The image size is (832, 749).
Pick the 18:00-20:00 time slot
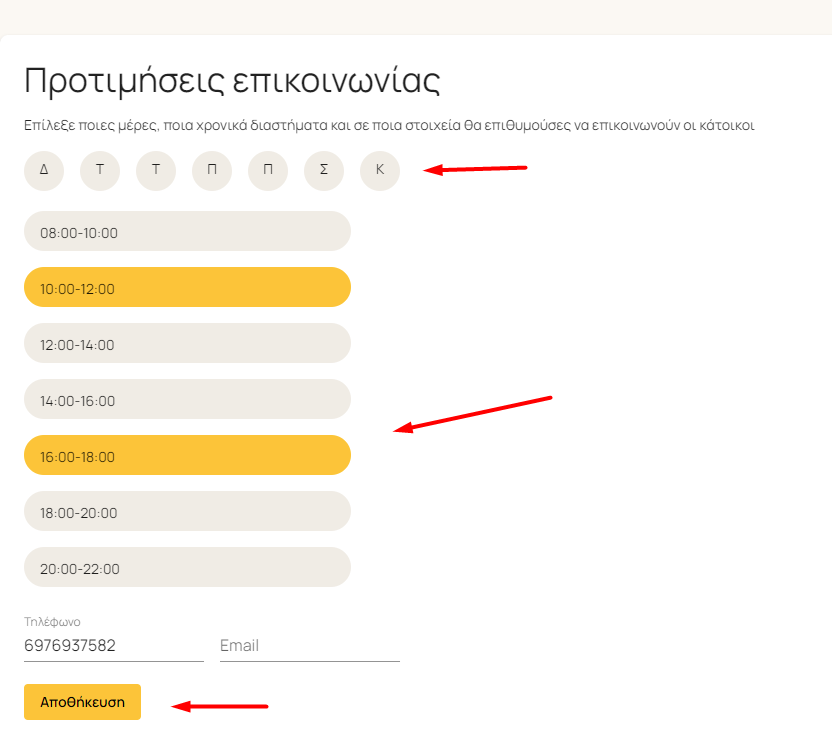[x=187, y=511]
